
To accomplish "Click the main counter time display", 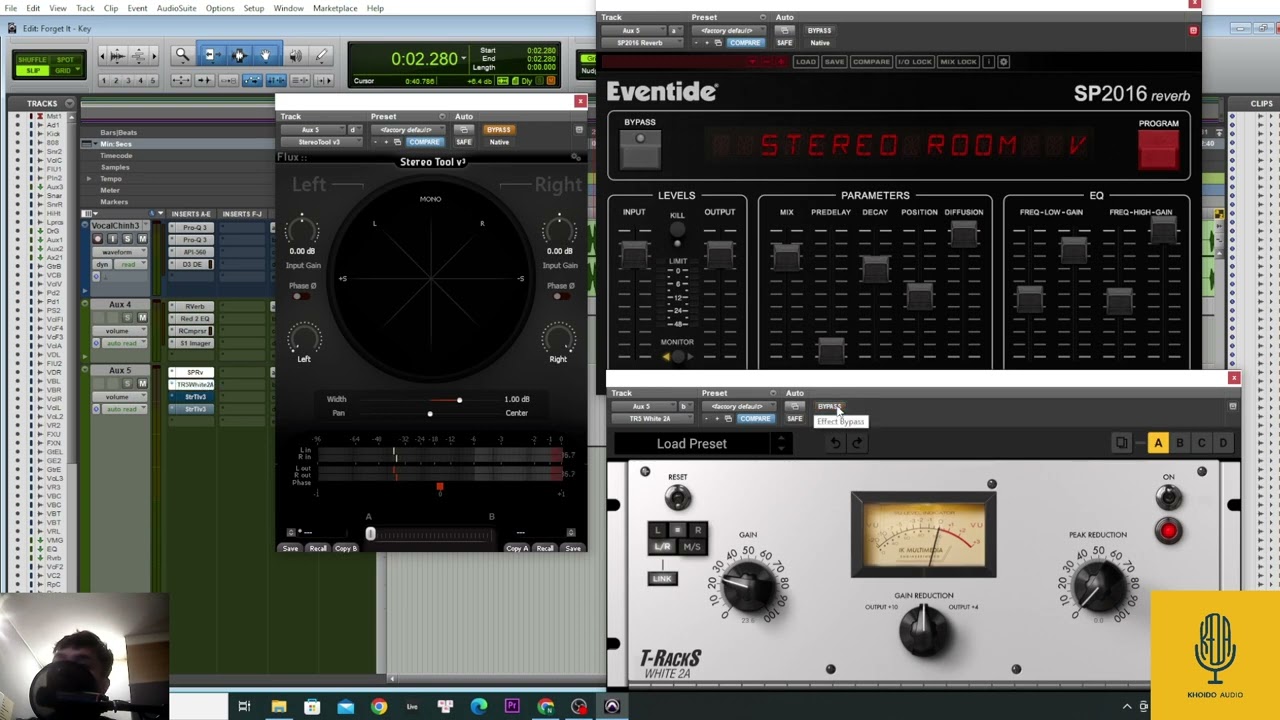I will click(424, 59).
